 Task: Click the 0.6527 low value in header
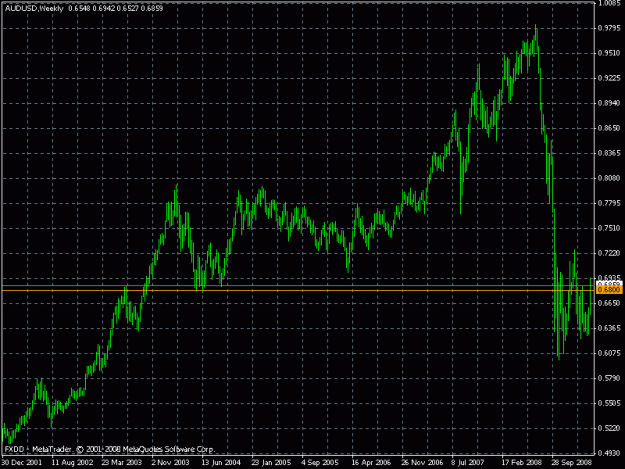point(128,8)
